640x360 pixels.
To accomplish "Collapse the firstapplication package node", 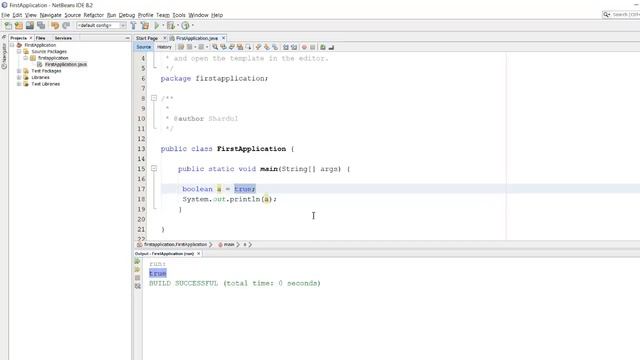I will click(25, 58).
